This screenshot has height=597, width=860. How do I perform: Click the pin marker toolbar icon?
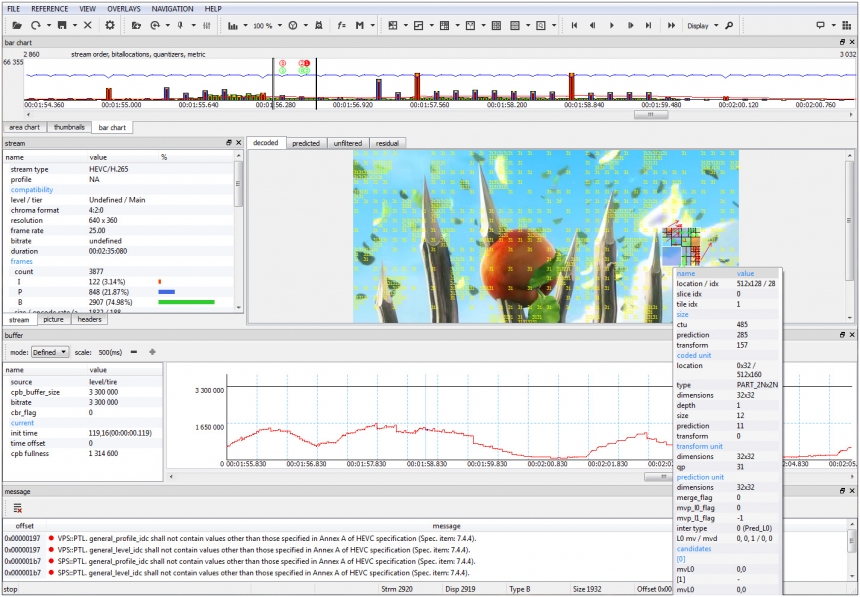pos(180,25)
